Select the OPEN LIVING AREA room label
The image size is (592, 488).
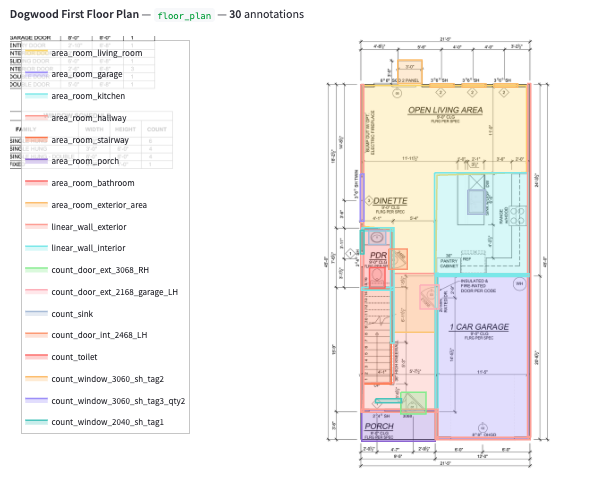445,110
